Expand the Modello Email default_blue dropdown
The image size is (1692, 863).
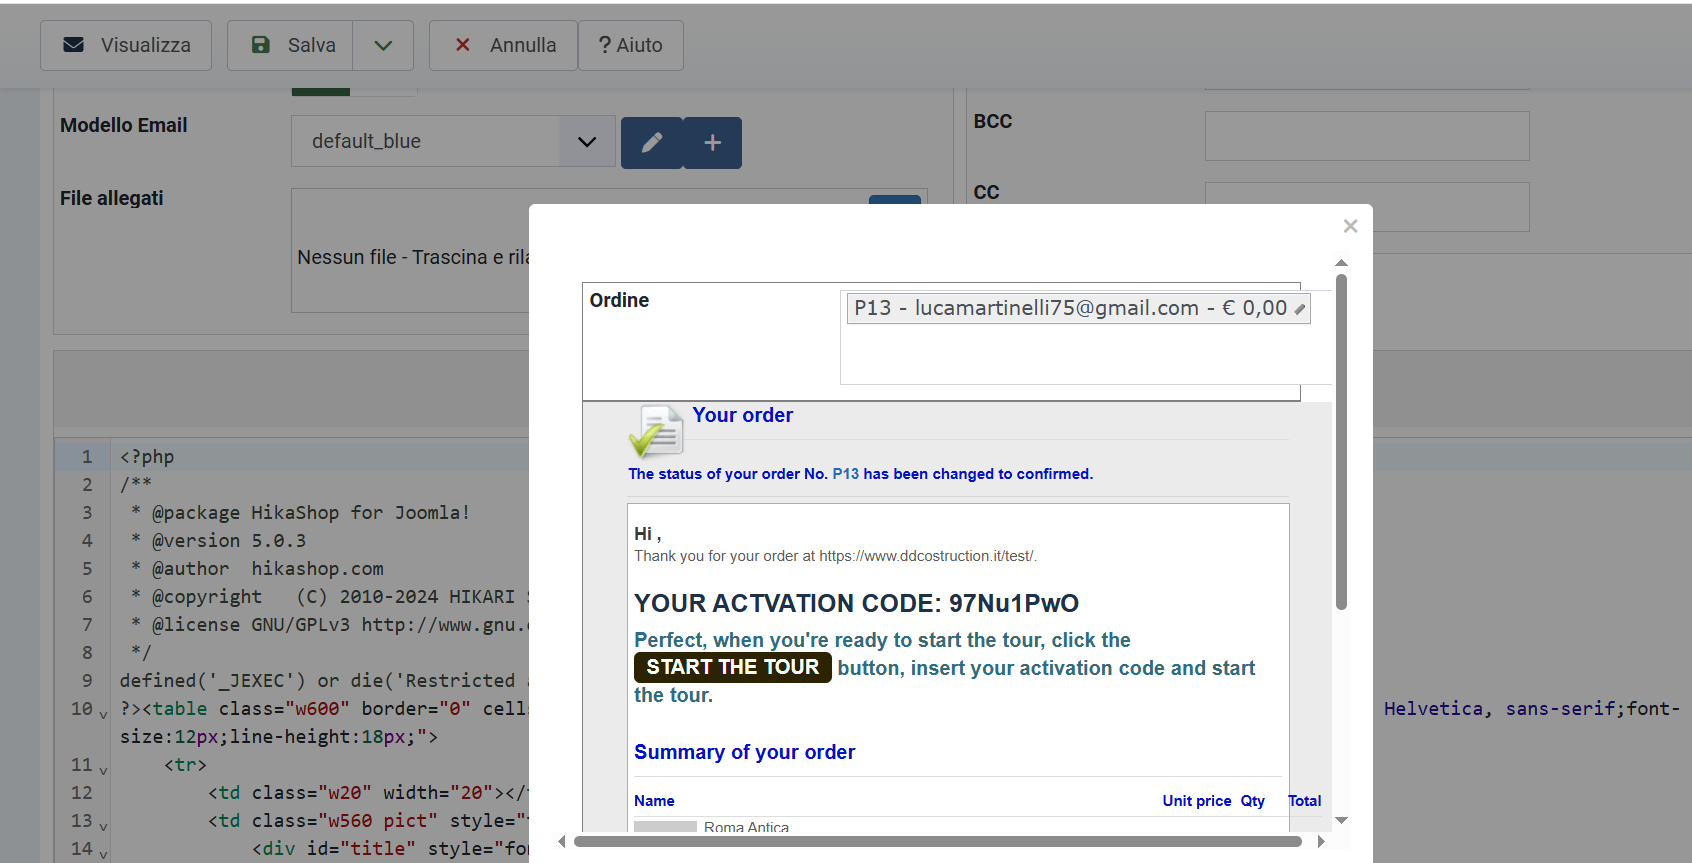click(587, 142)
